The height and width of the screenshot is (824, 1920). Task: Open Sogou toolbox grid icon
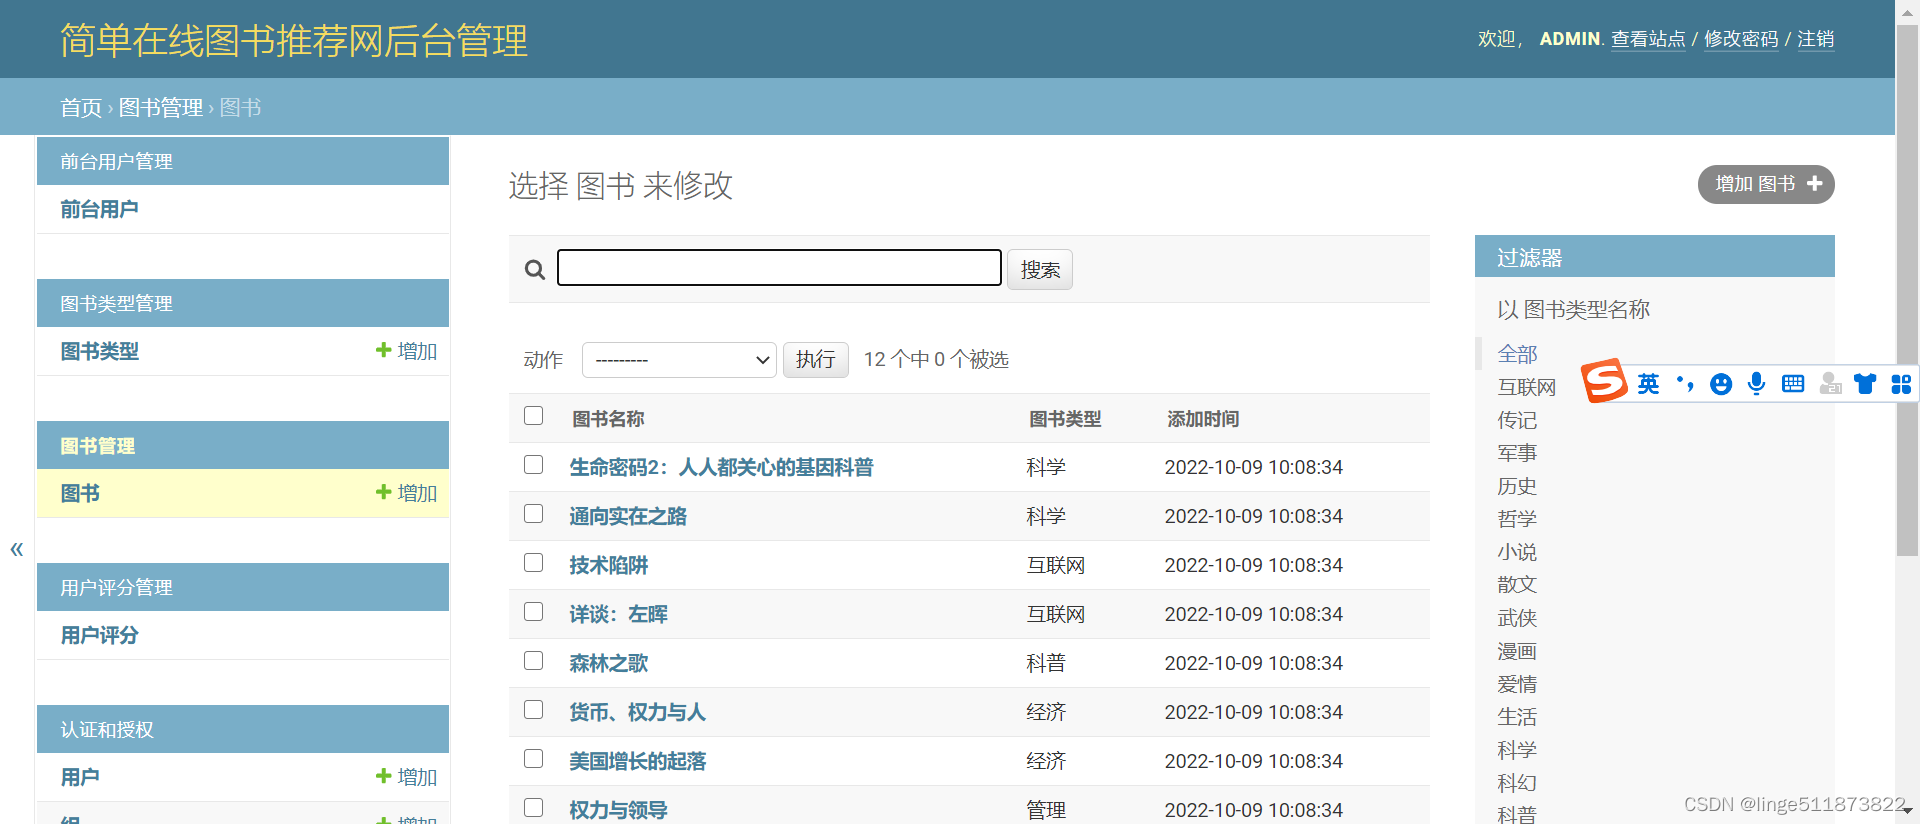click(x=1901, y=384)
